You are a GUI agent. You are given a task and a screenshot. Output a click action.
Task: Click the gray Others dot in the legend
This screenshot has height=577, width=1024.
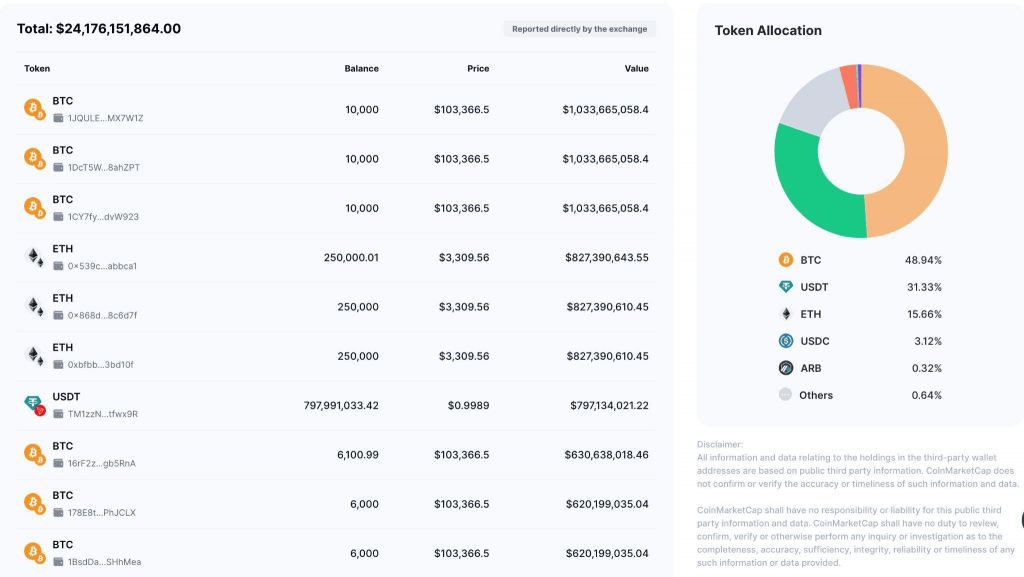click(786, 395)
